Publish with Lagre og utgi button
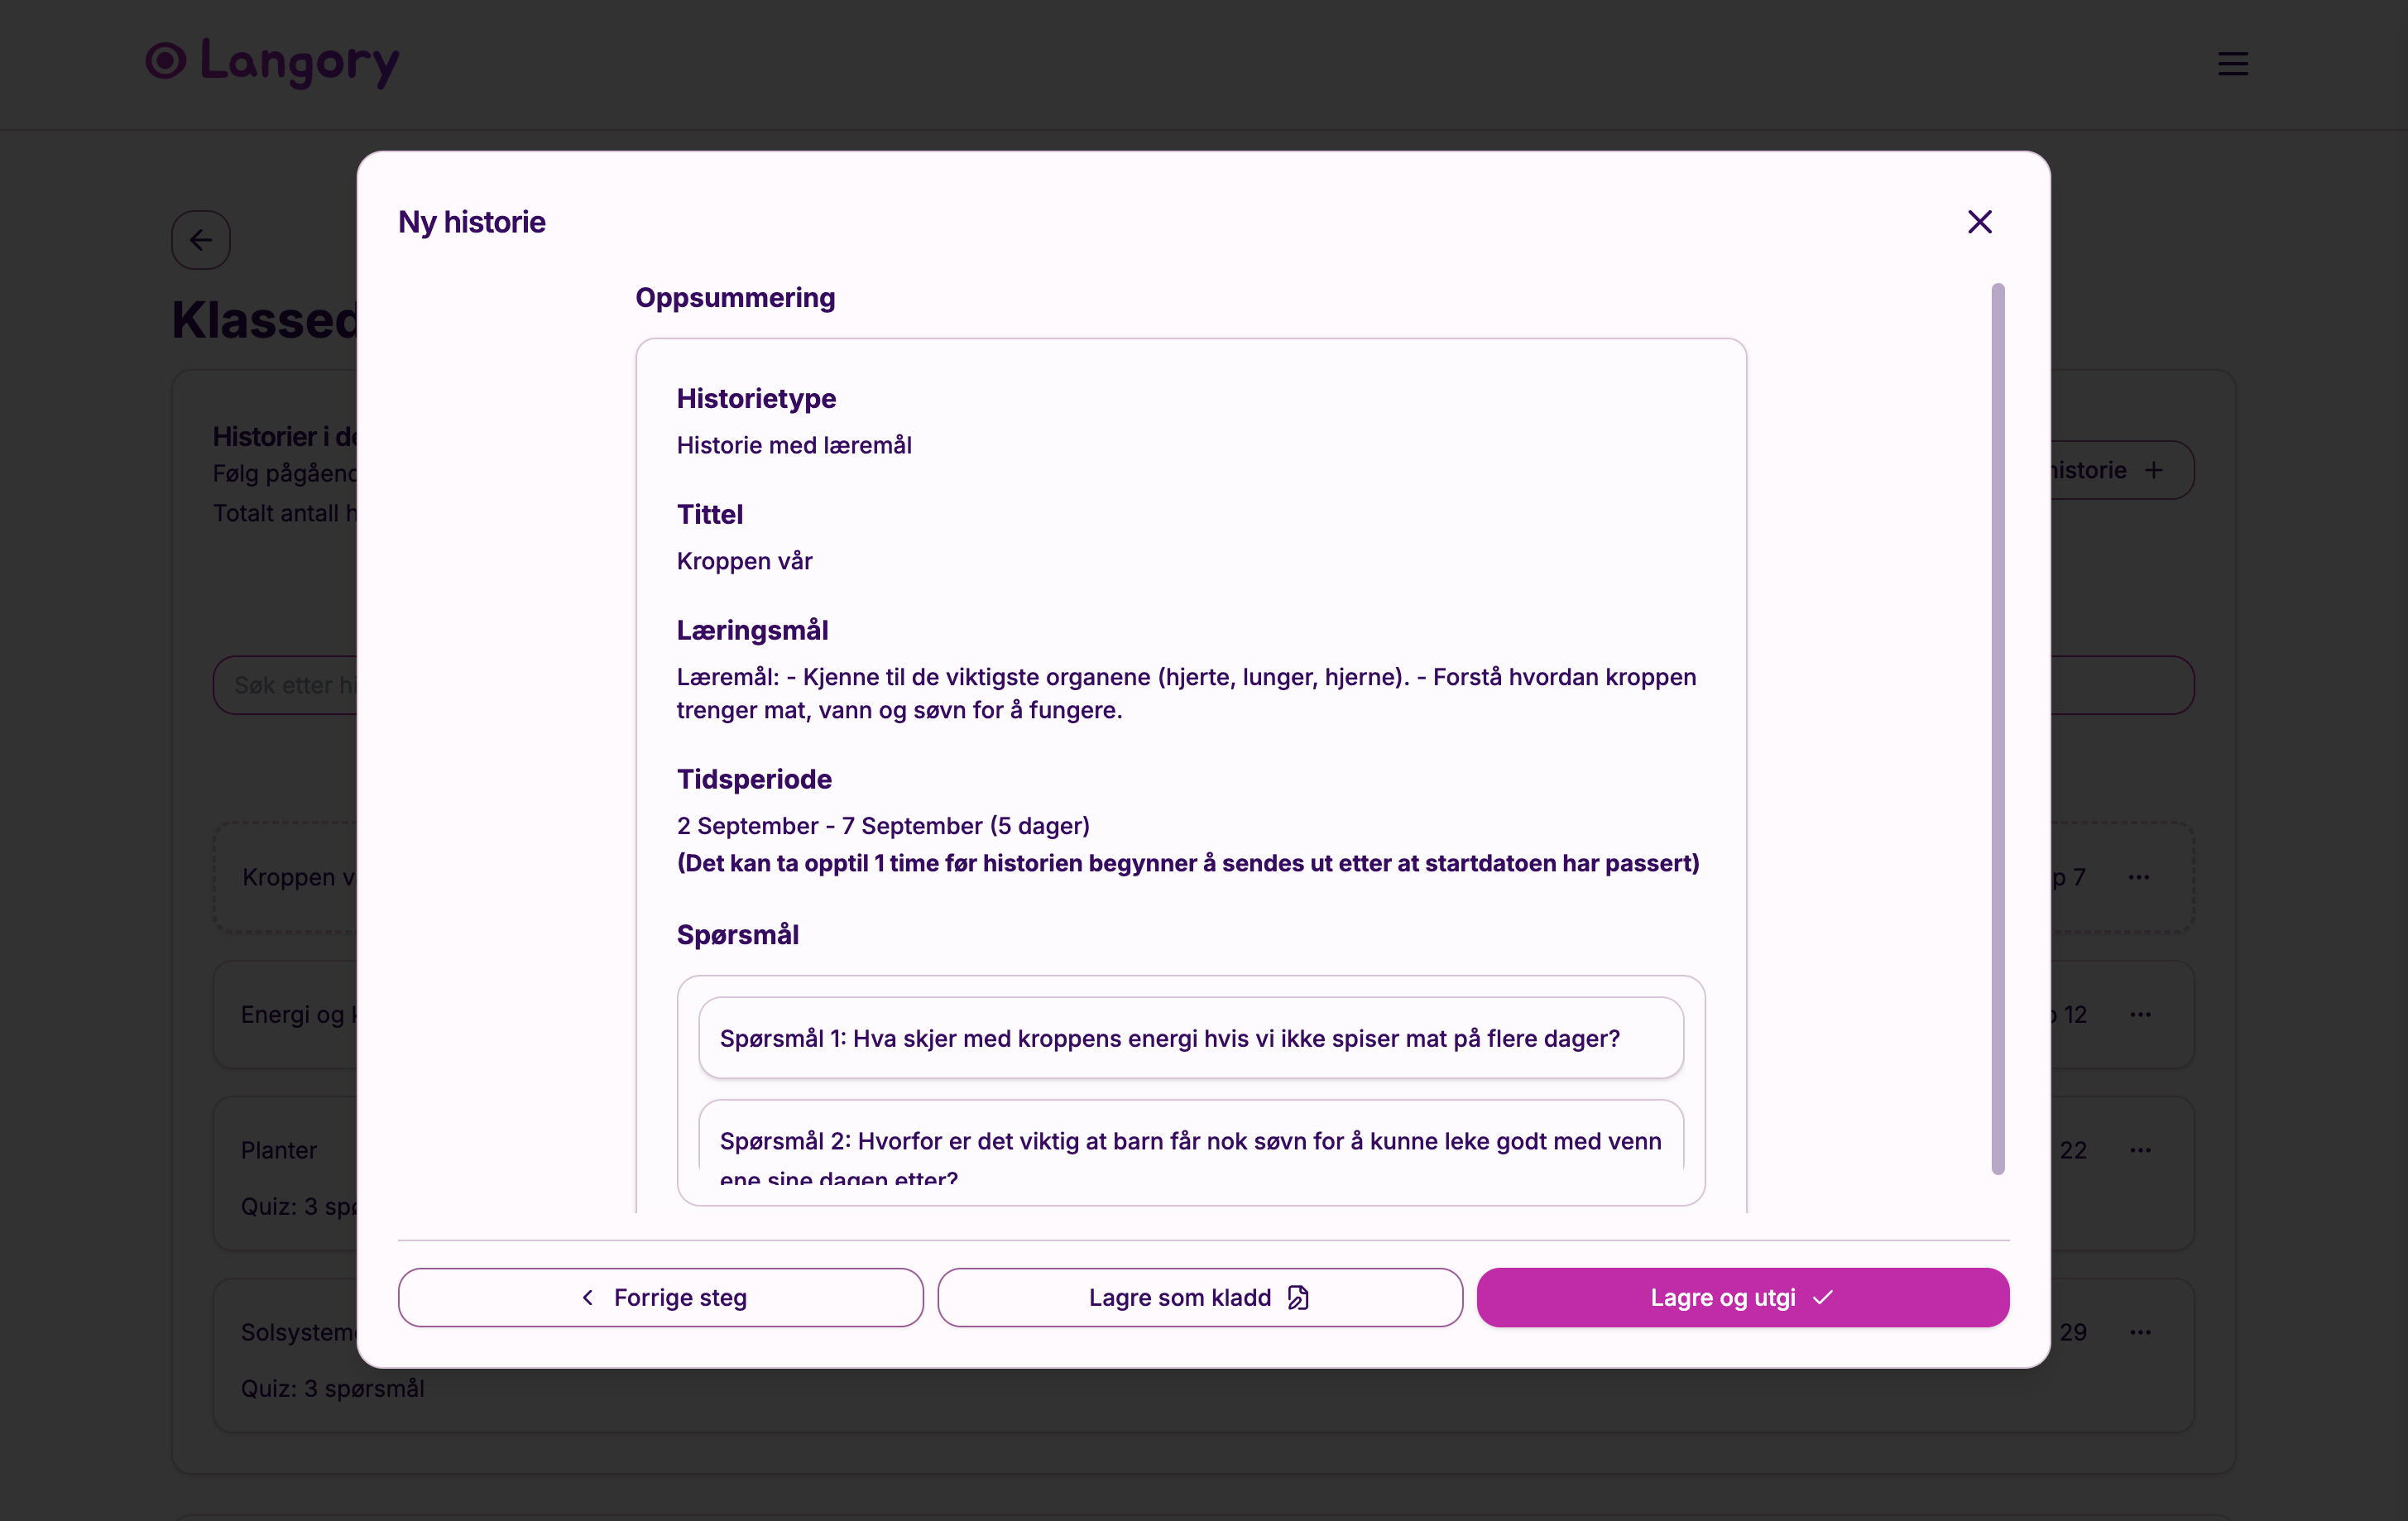The image size is (2408, 1521). point(1742,1297)
